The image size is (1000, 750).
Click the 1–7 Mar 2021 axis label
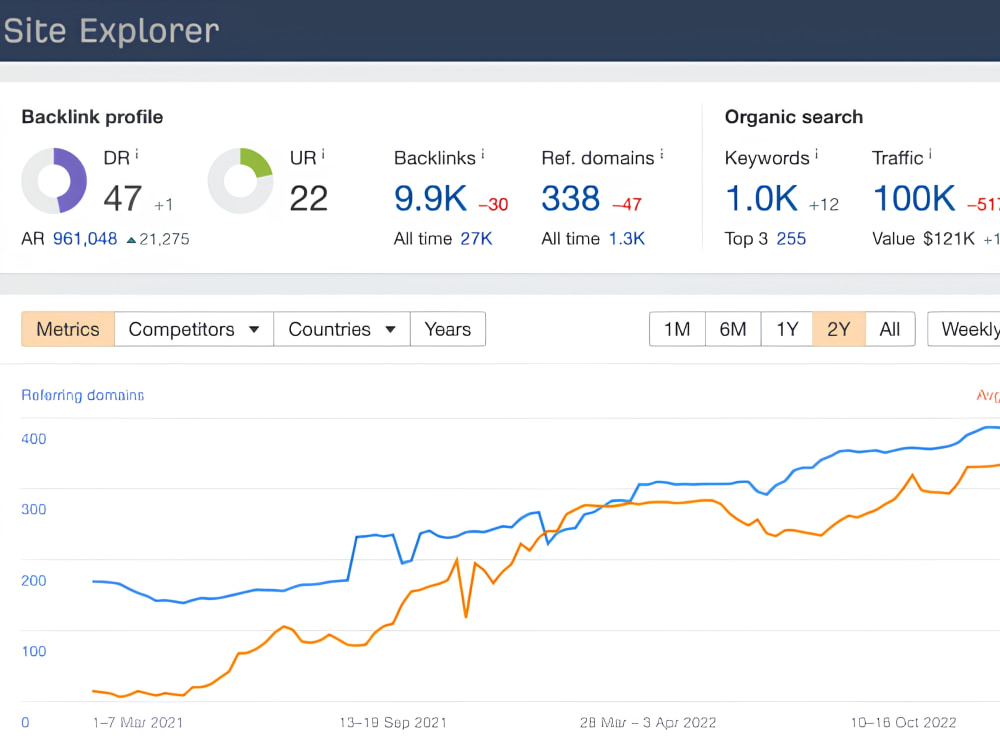[138, 723]
